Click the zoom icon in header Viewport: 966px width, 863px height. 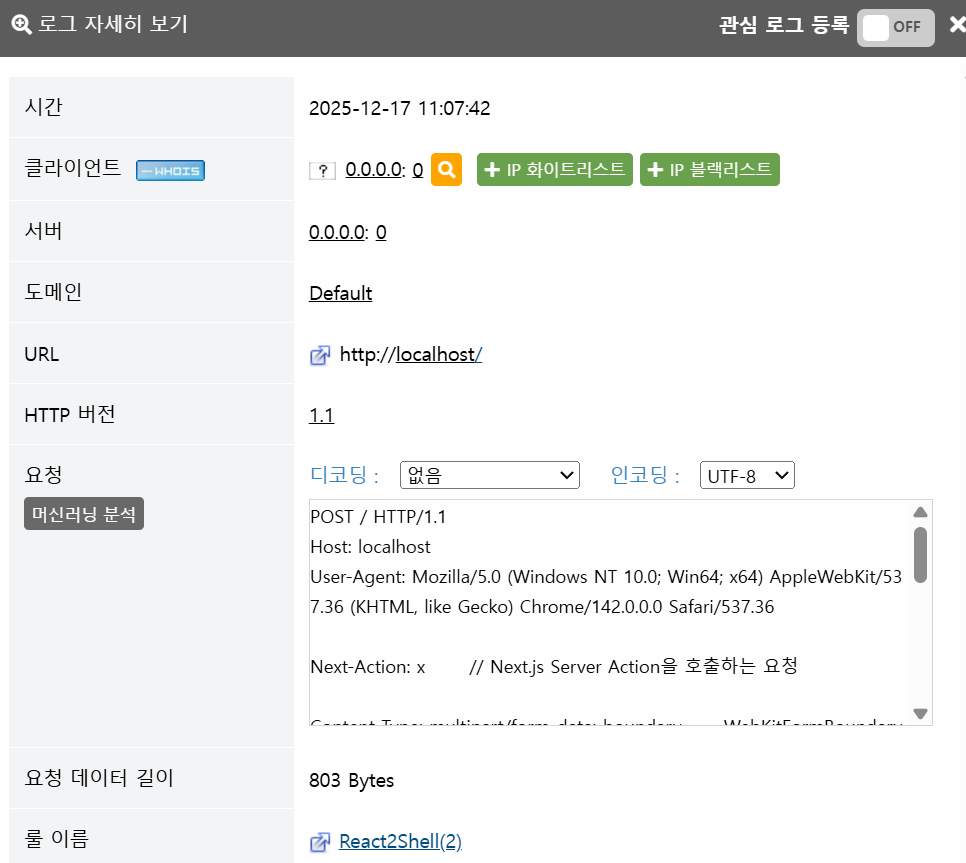coord(21,25)
